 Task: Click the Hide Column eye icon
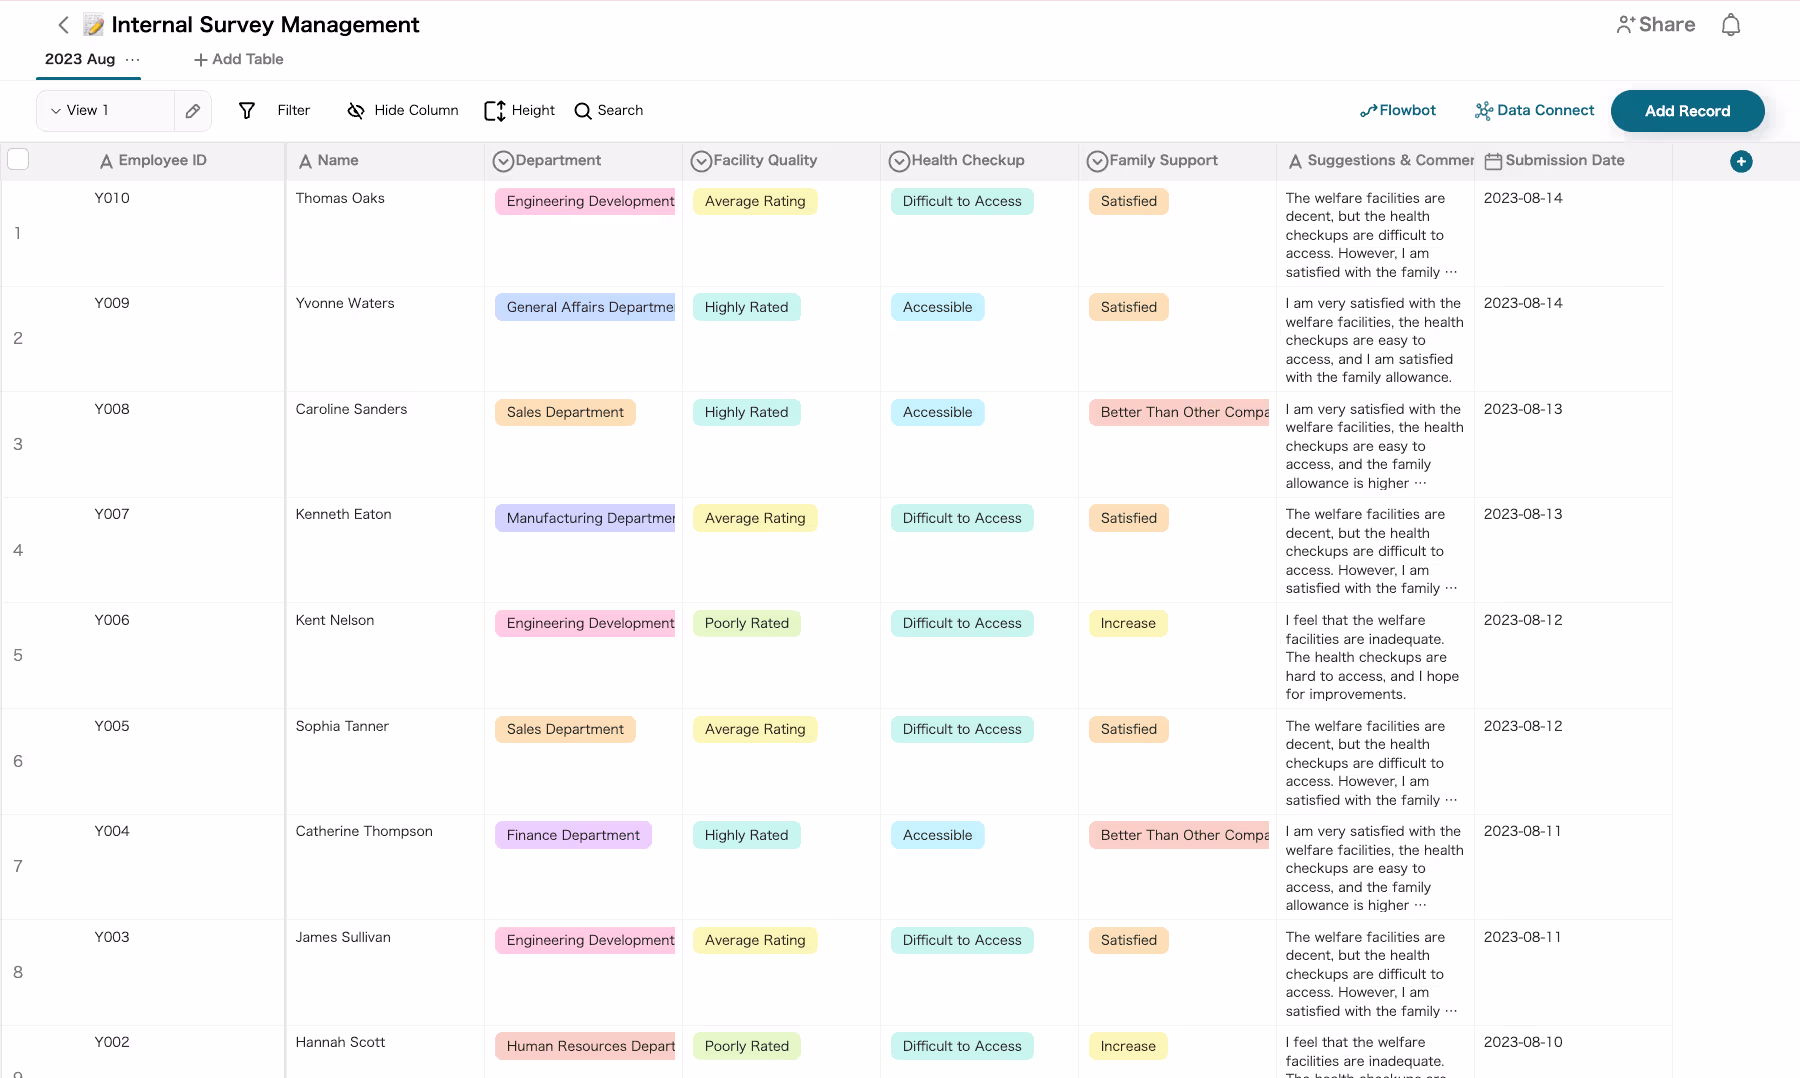355,111
